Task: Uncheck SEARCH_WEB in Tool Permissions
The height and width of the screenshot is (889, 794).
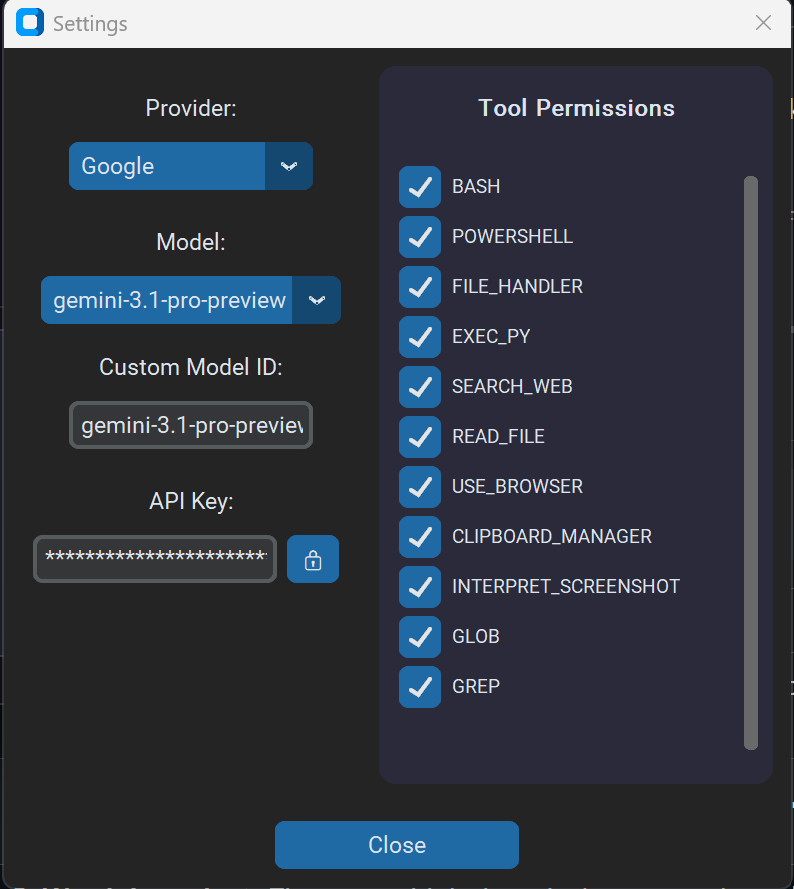Action: pyautogui.click(x=419, y=387)
